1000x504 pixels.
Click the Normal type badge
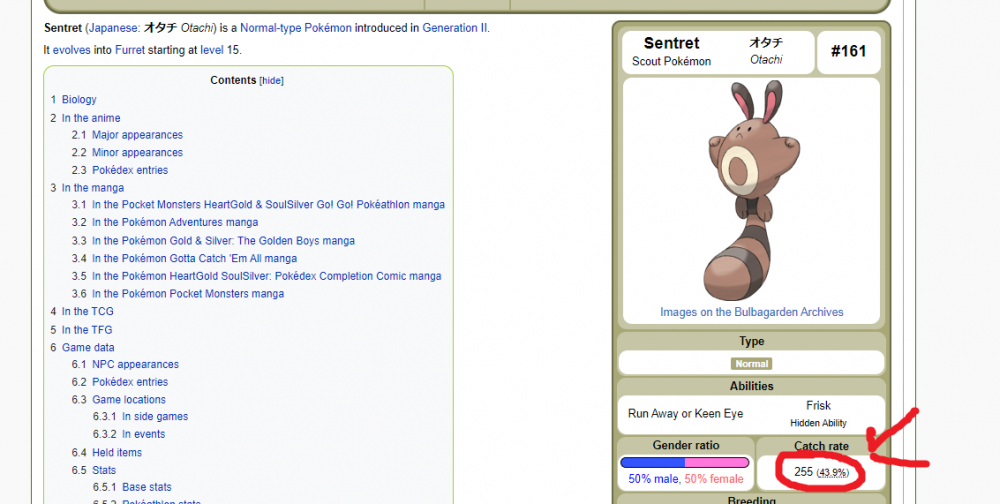[752, 364]
